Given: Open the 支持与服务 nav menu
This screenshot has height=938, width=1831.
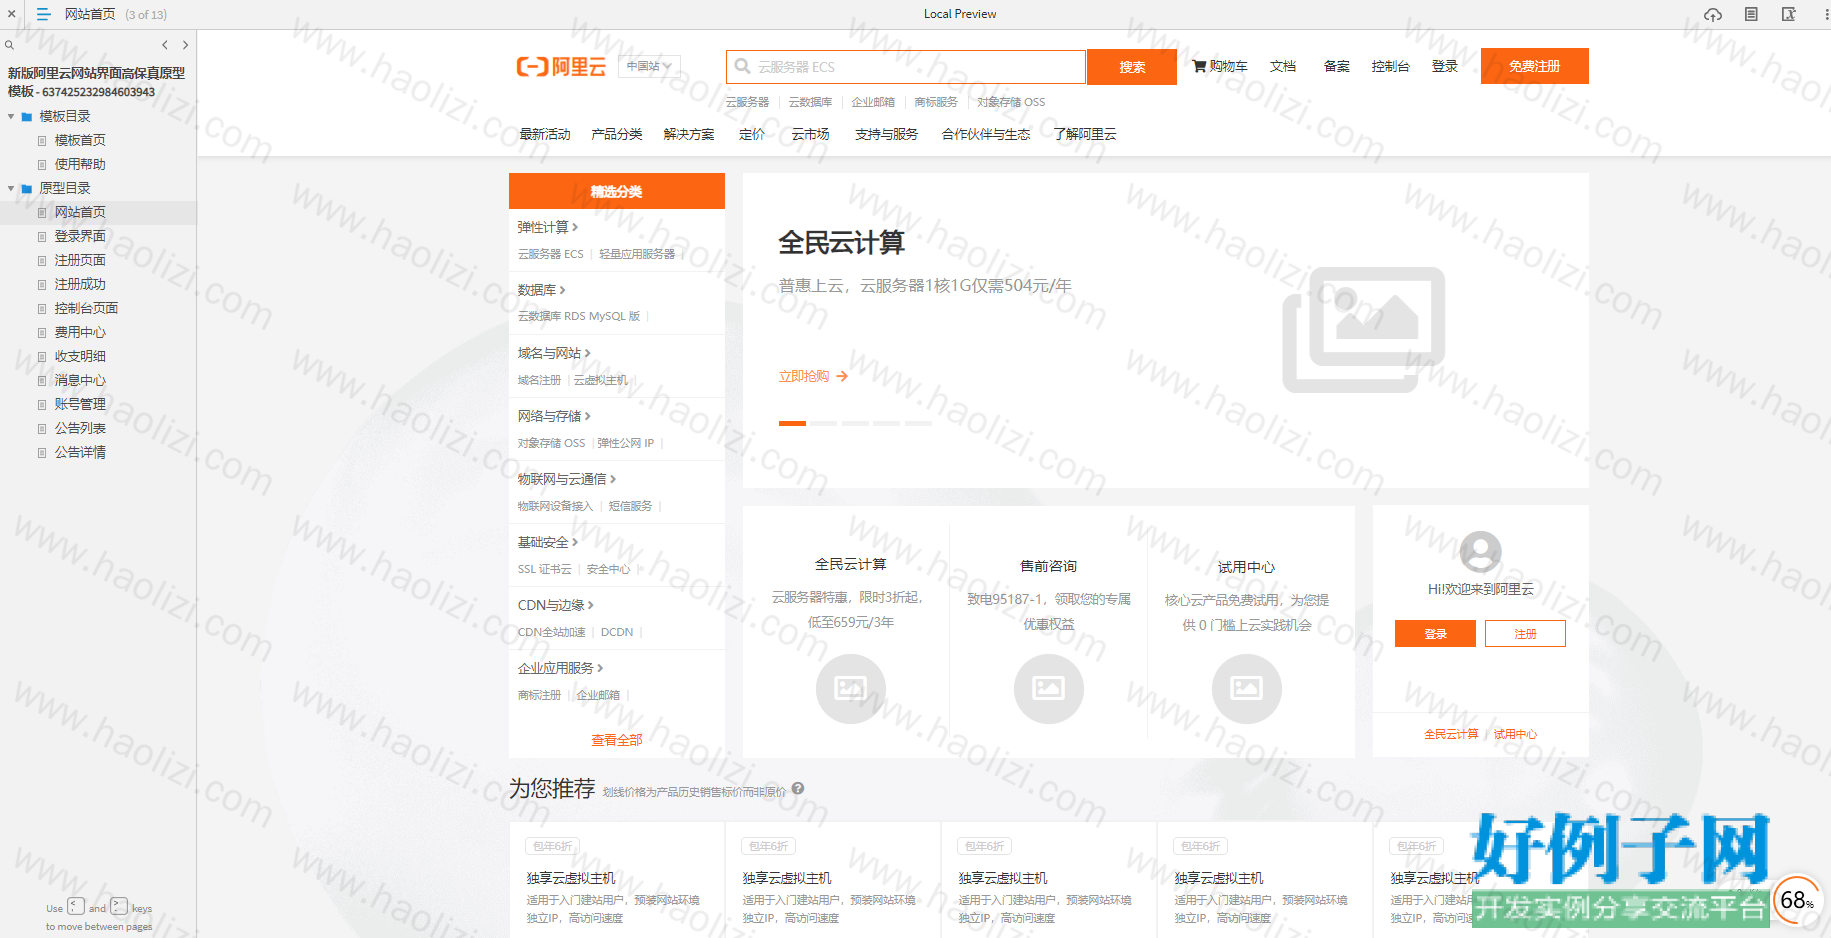Looking at the screenshot, I should click(x=887, y=134).
